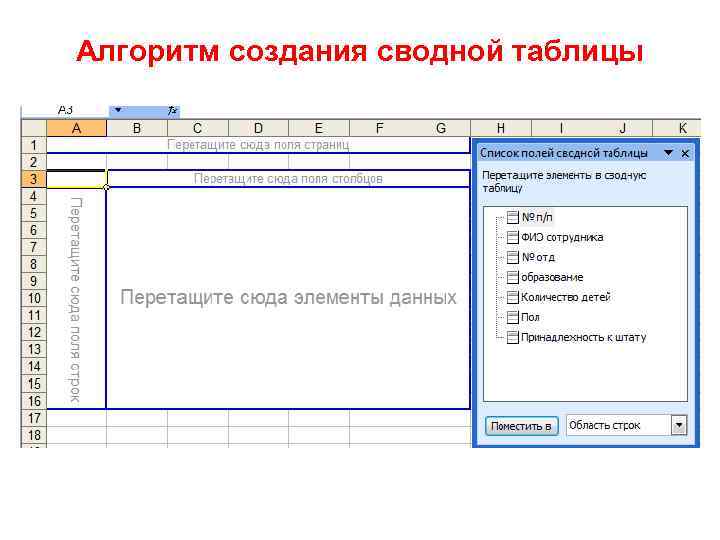Image resolution: width=720 pixels, height=540 pixels.
Task: Select column A header
Action: pos(77,128)
